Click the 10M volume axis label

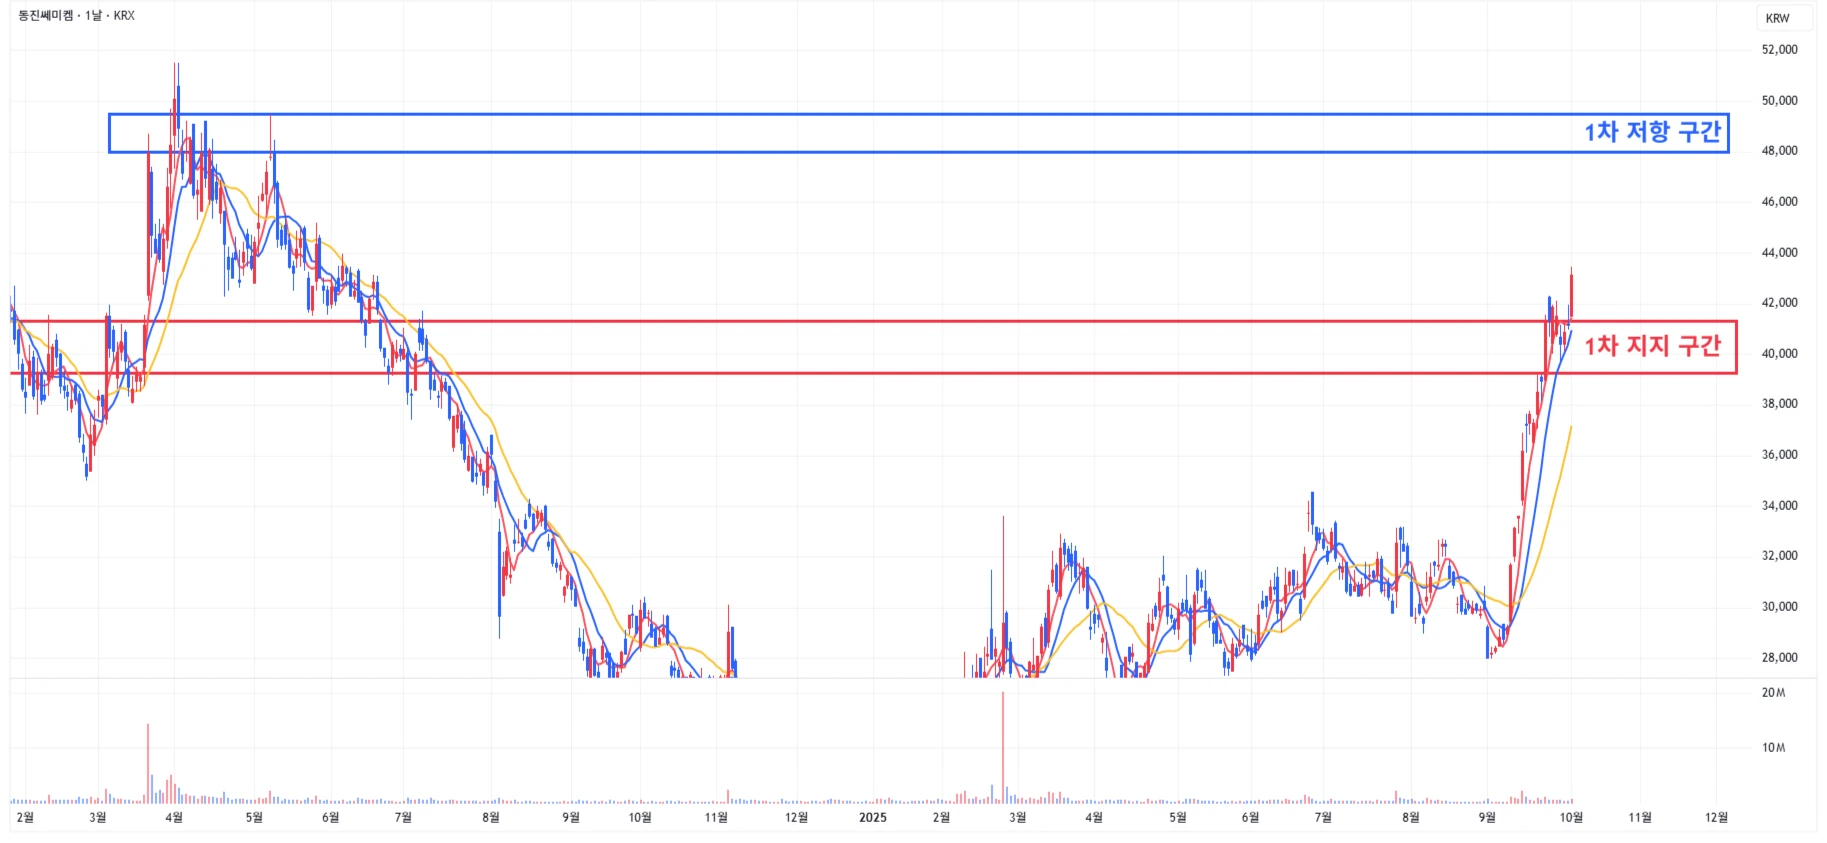coord(1773,748)
